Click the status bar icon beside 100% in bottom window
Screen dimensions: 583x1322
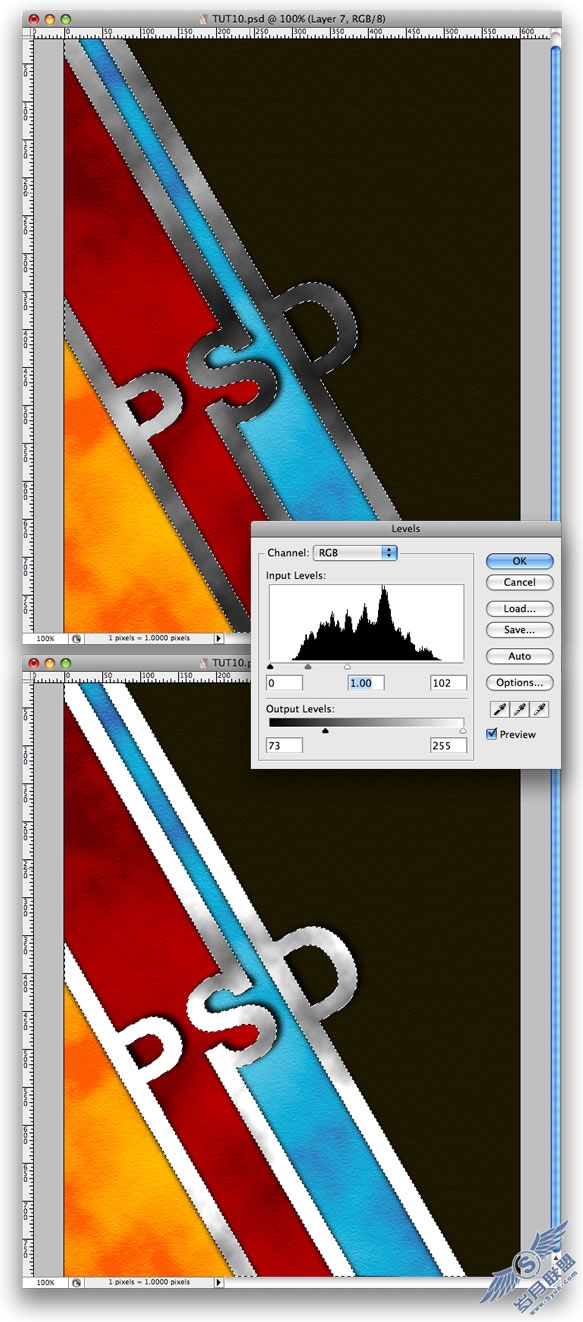coord(76,1281)
